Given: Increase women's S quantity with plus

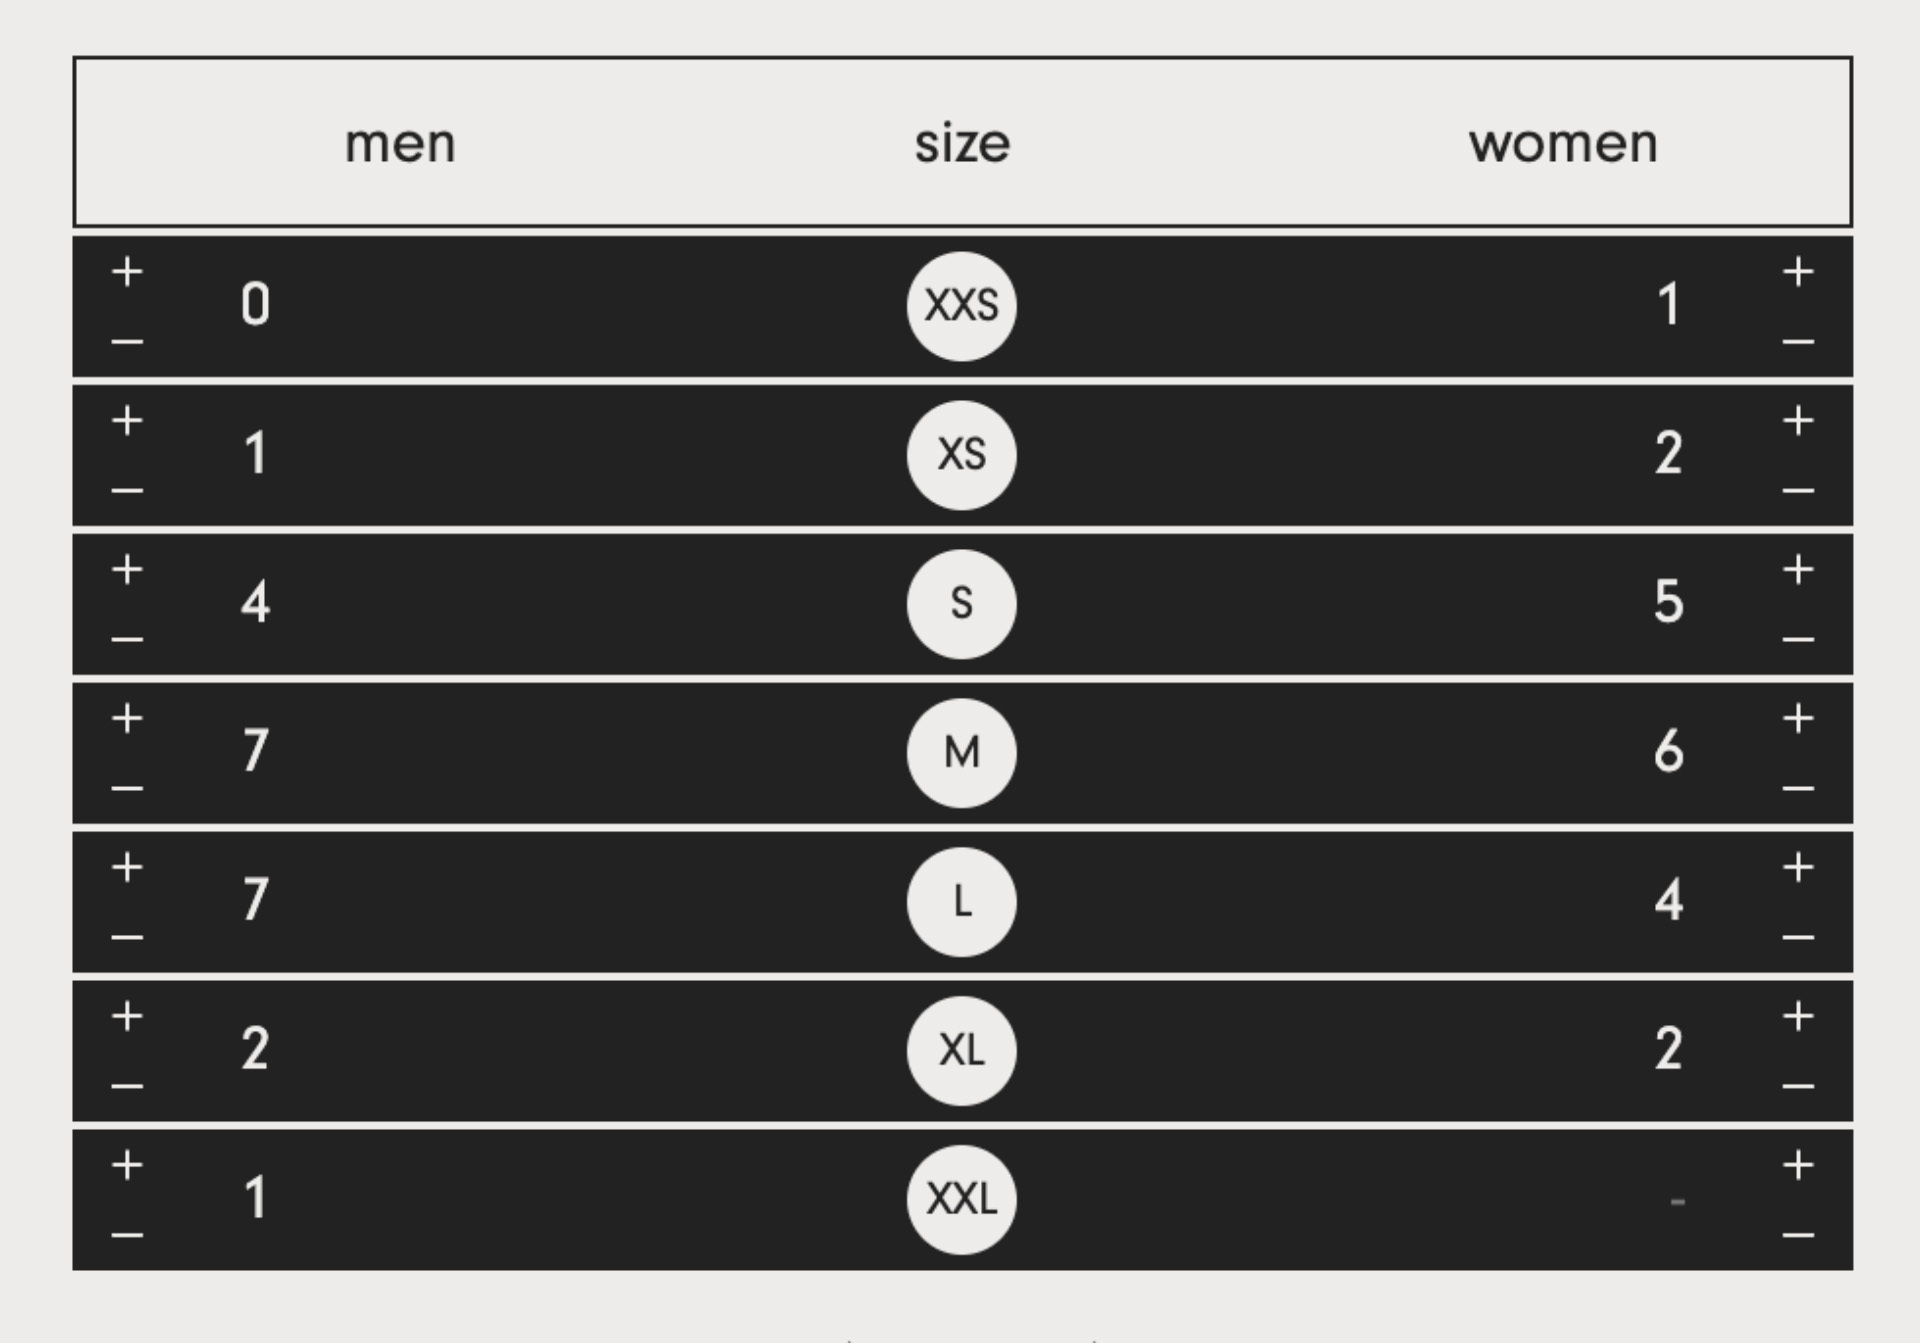Looking at the screenshot, I should tap(1798, 570).
